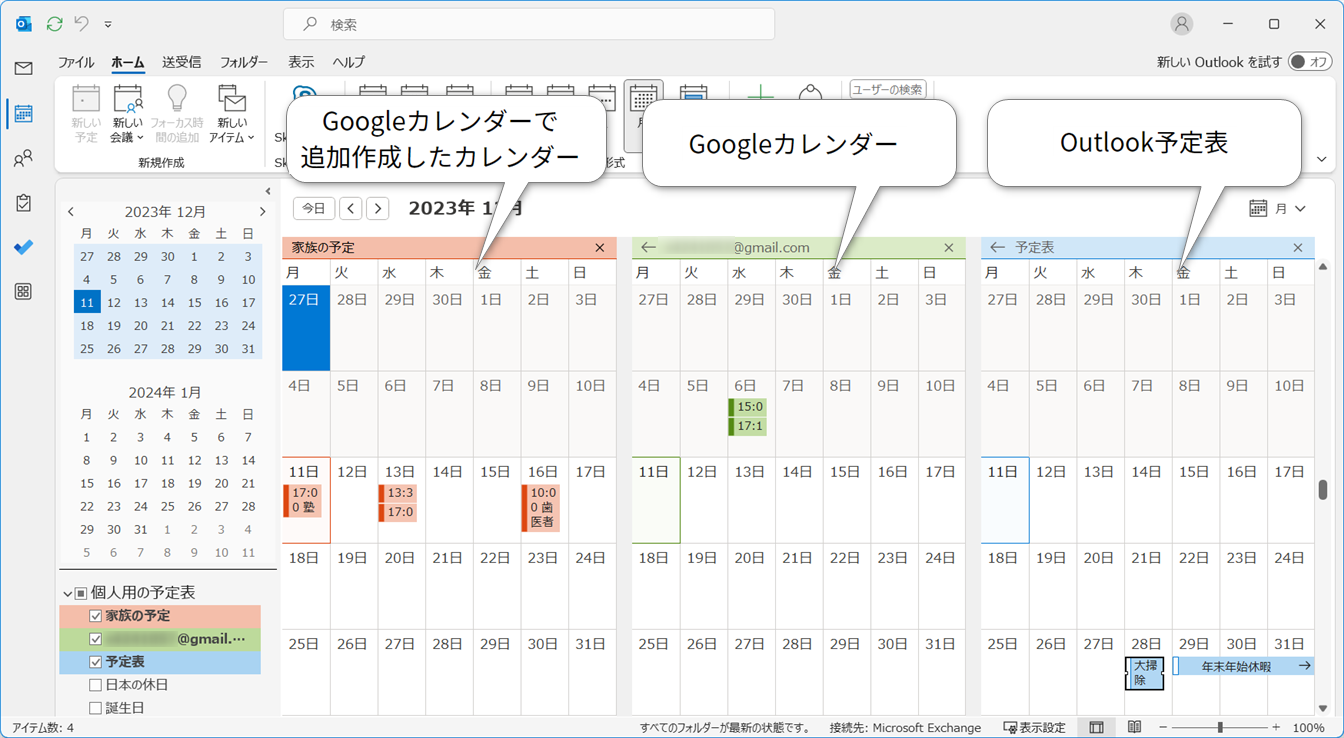Click the 今日 button
Screen dimensions: 1344x738
(314, 208)
